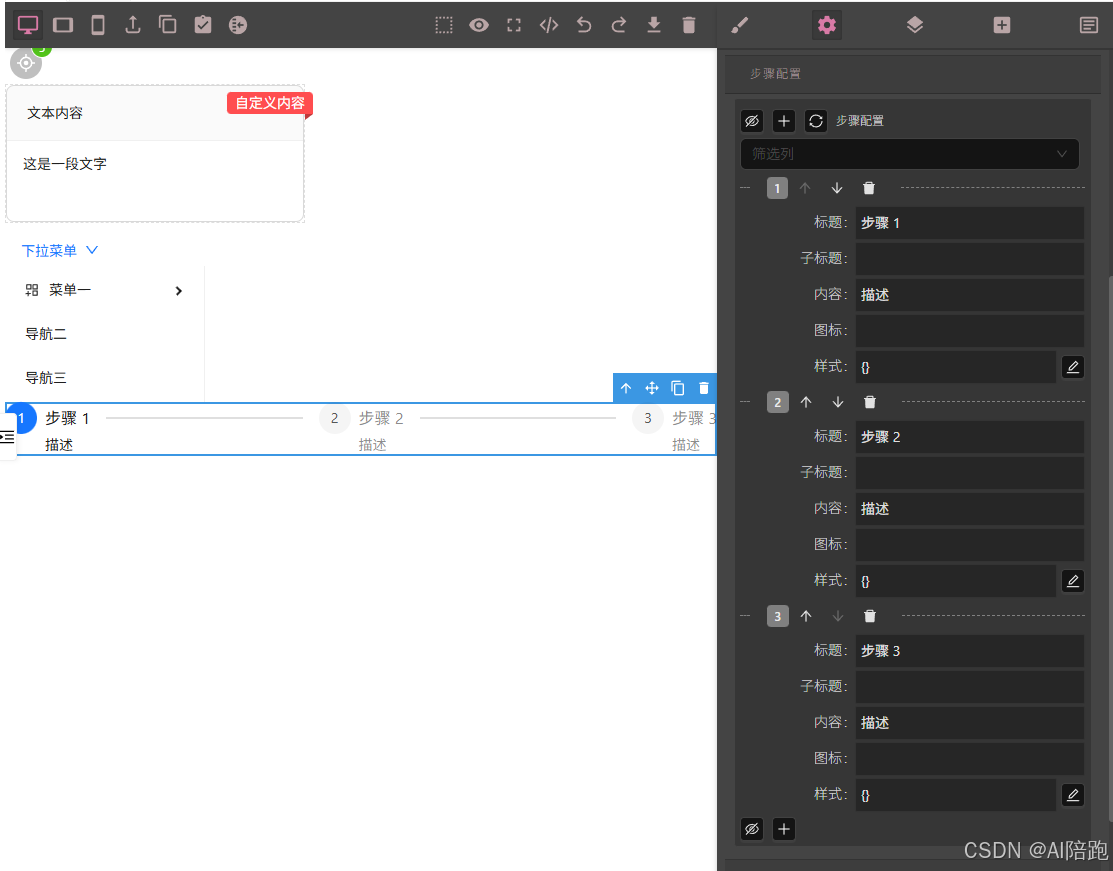
Task: Edit style of step 1 with pencil icon
Action: [1073, 367]
